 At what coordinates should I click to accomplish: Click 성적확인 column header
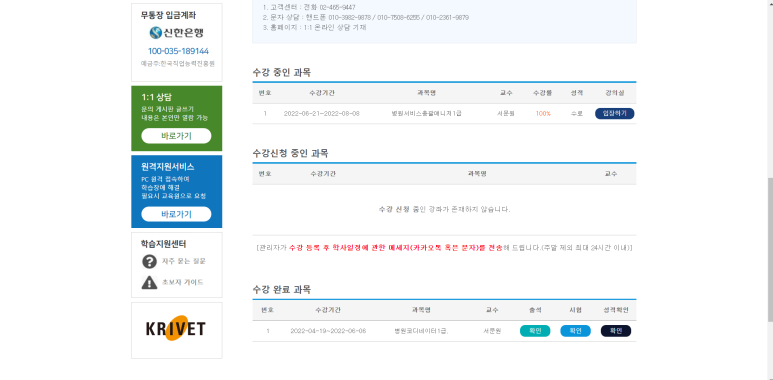coord(616,310)
